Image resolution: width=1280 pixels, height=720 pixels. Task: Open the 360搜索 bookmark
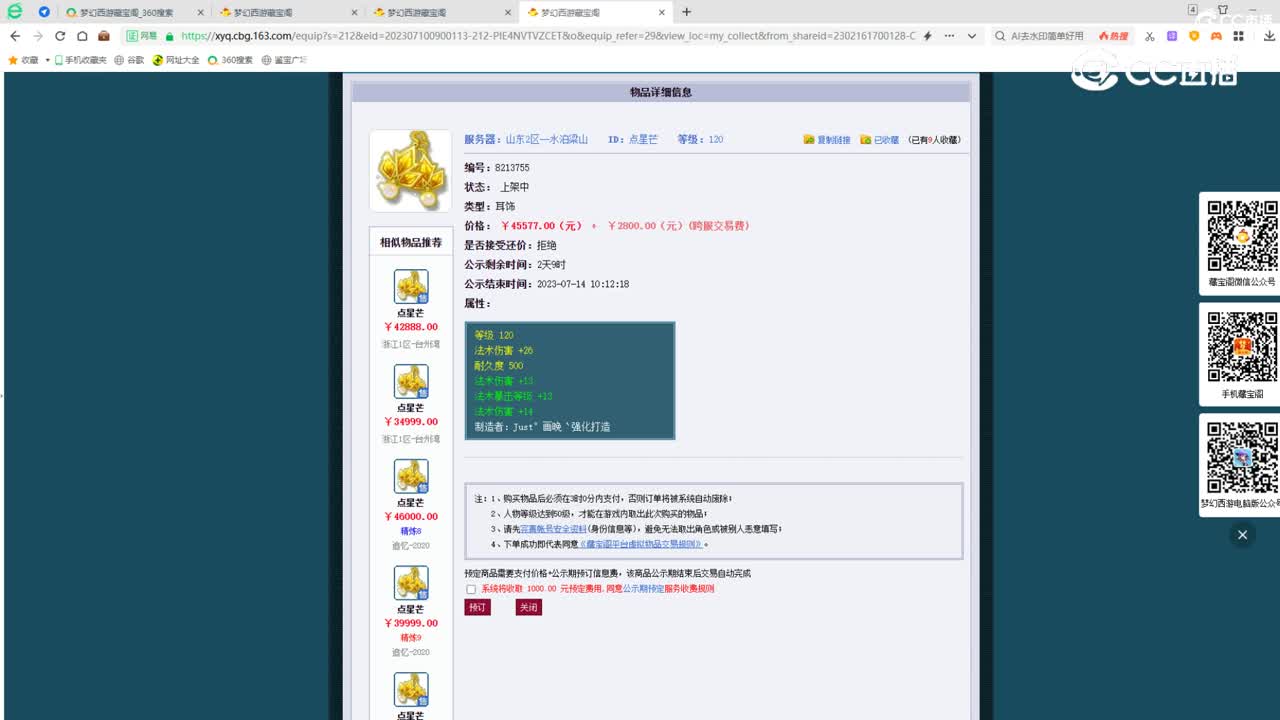coord(230,60)
